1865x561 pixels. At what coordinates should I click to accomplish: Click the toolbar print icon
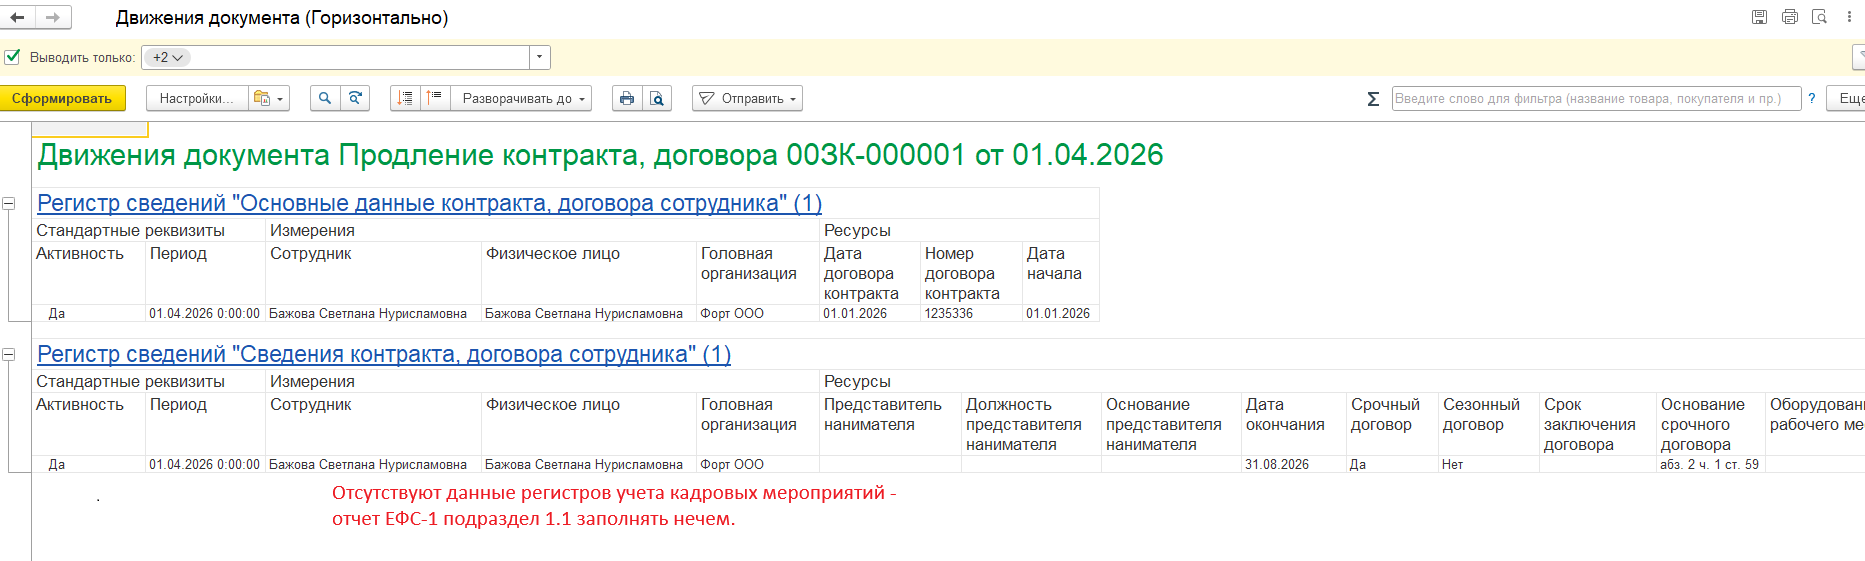point(627,98)
